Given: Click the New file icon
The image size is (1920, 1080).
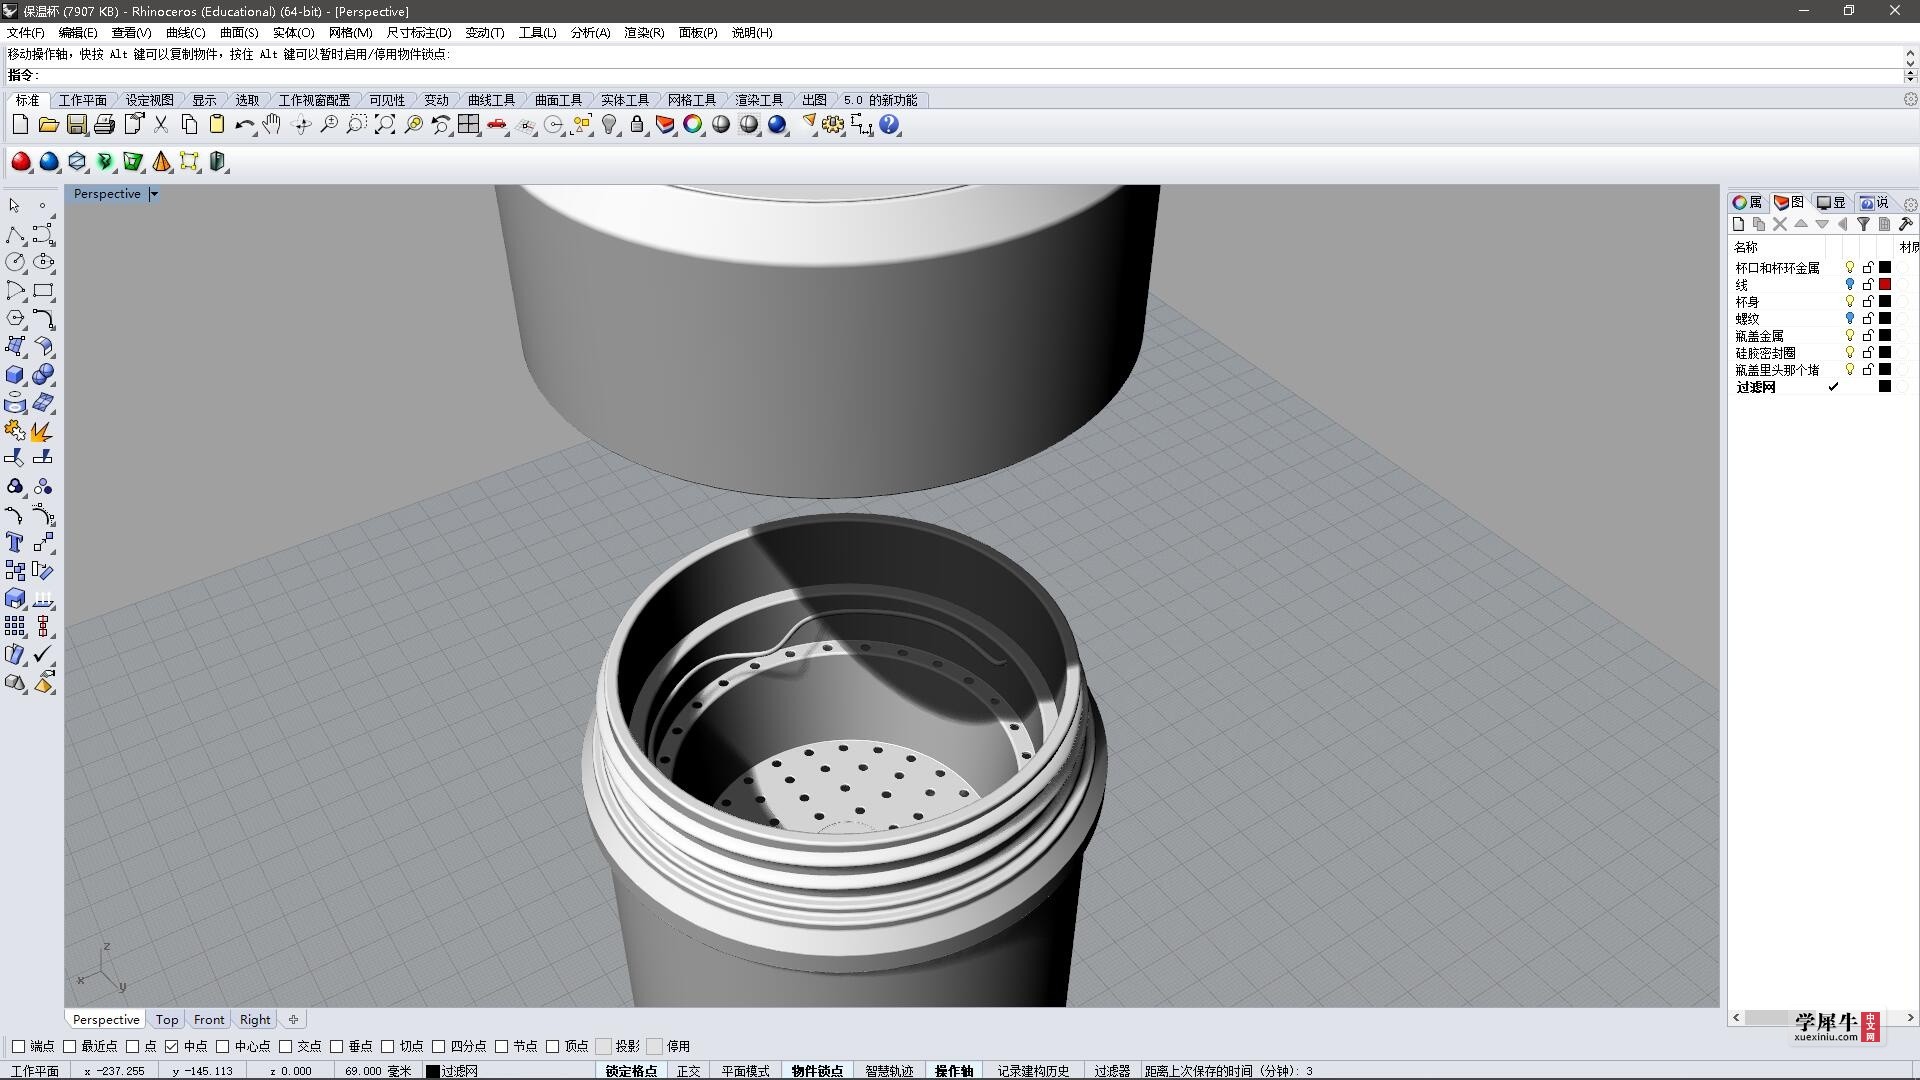Looking at the screenshot, I should point(20,125).
